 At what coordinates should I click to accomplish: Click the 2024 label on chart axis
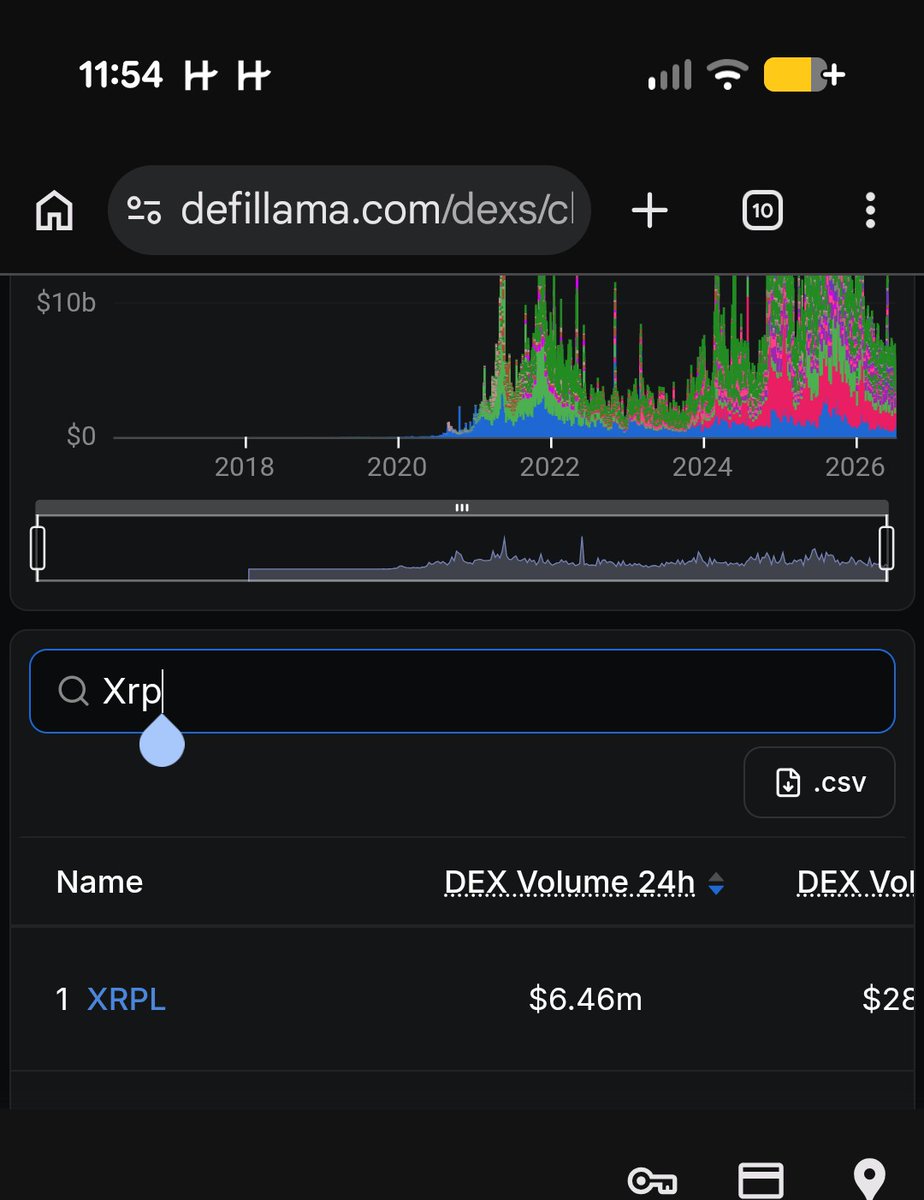(702, 467)
